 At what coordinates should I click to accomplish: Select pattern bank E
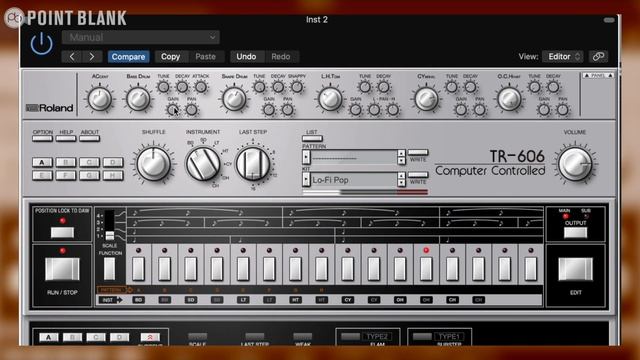click(x=42, y=176)
